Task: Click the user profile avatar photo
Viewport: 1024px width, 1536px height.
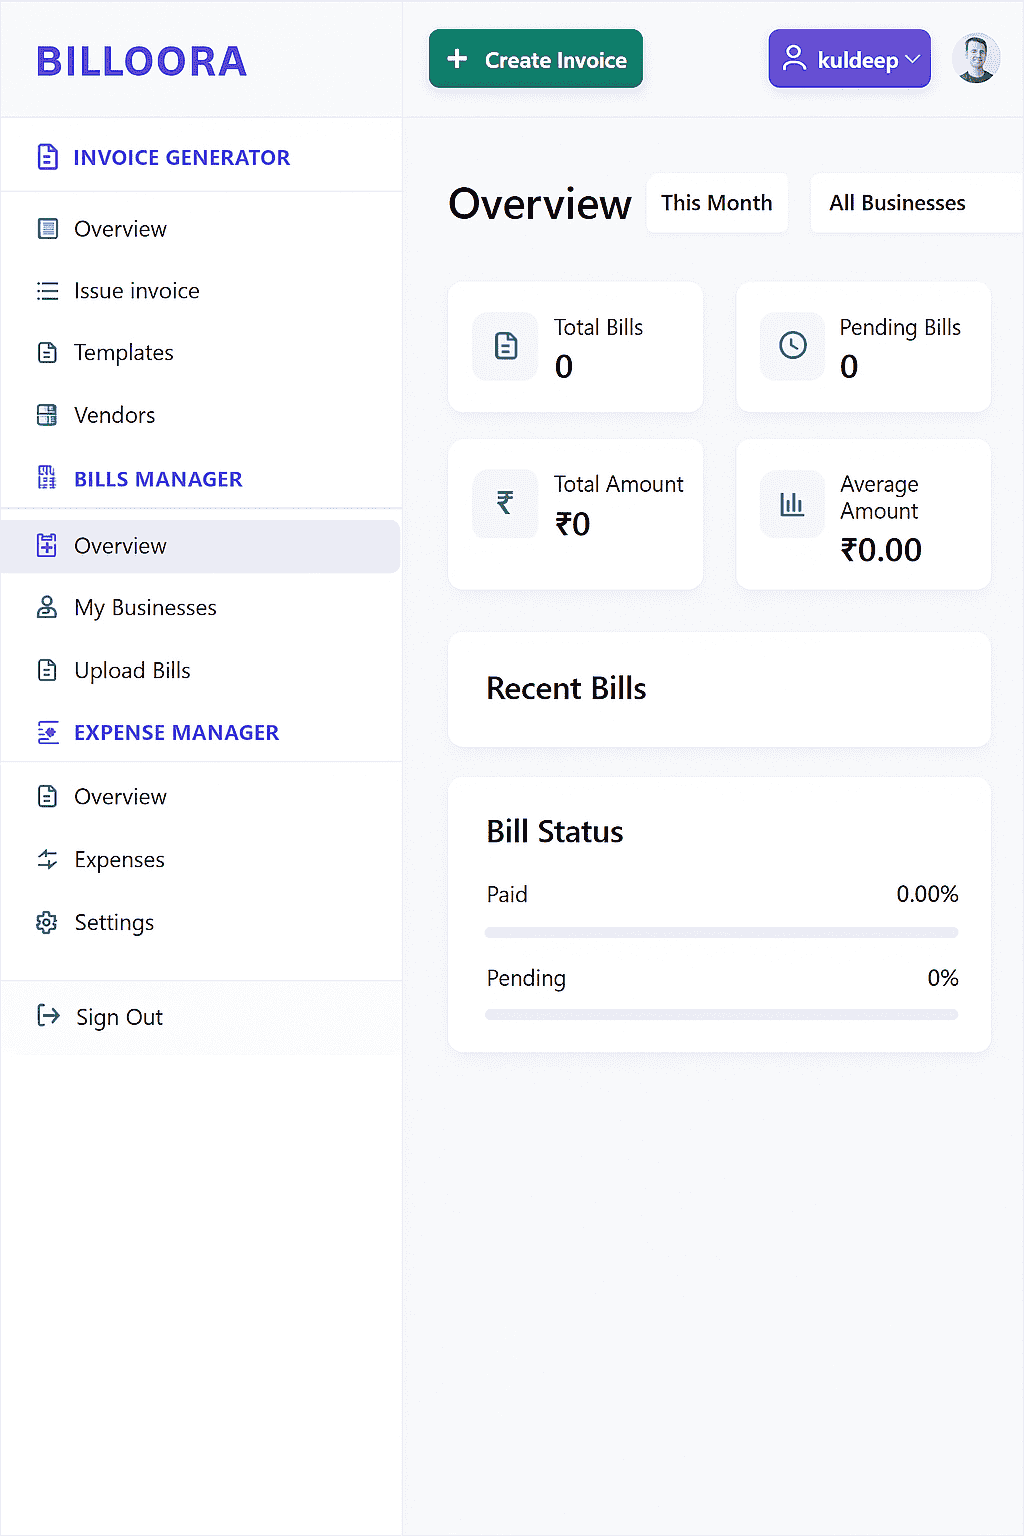Action: click(x=975, y=59)
